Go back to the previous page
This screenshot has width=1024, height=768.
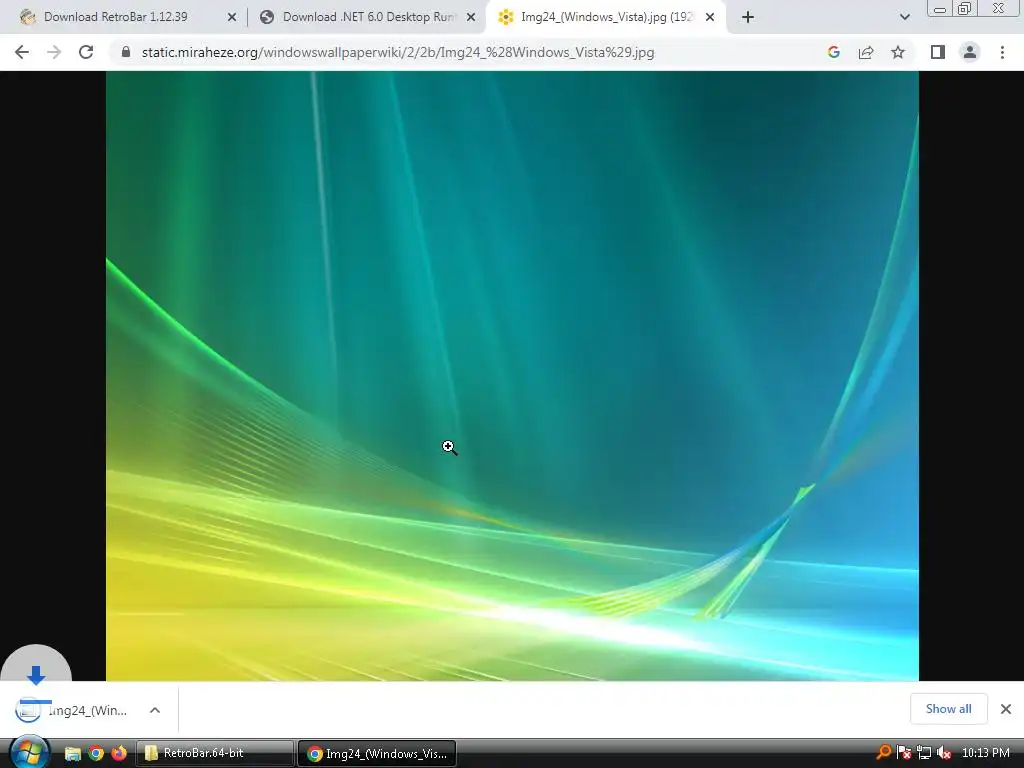22,52
